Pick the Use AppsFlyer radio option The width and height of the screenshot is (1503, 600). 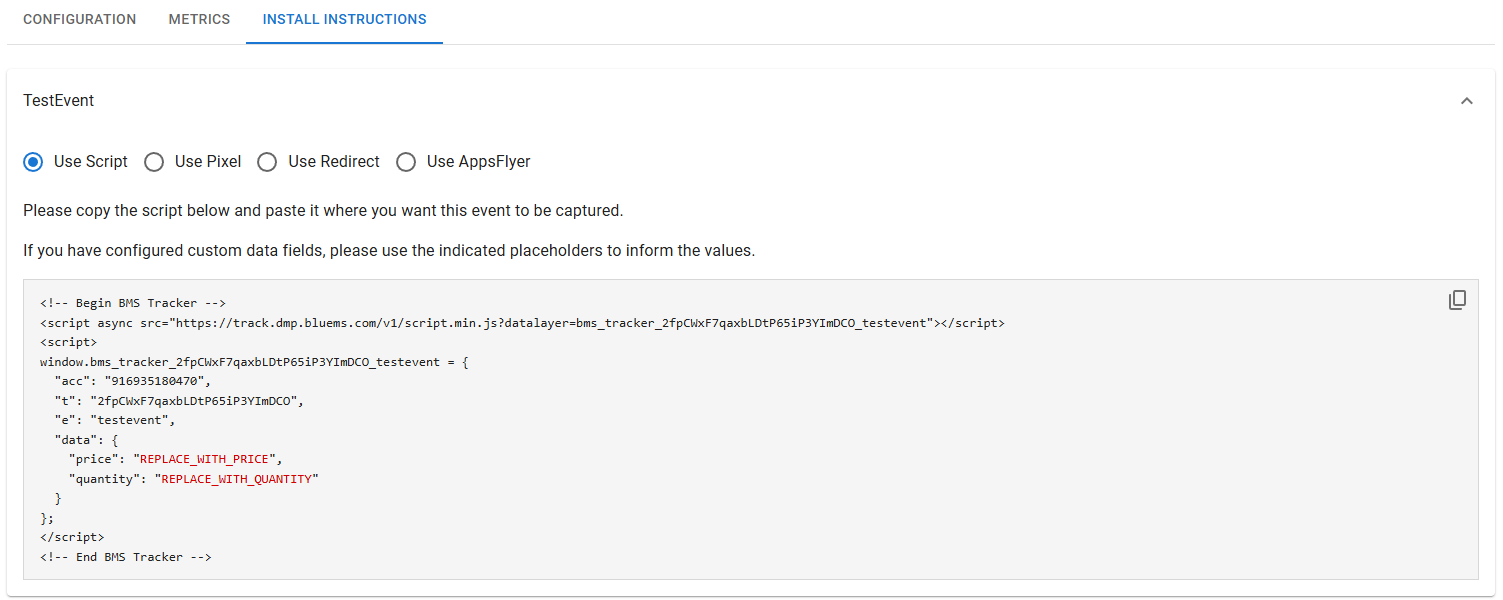coord(406,162)
